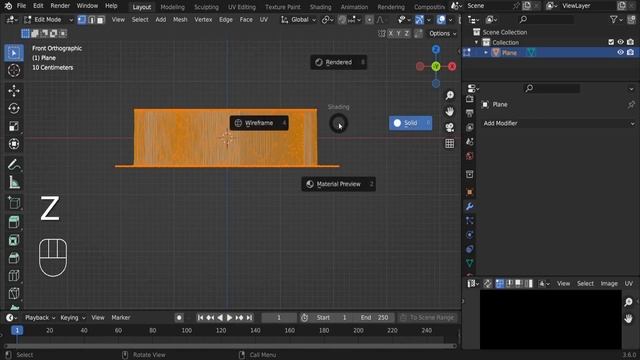640x360 pixels.
Task: Select the Bevel tool
Action: (14, 258)
